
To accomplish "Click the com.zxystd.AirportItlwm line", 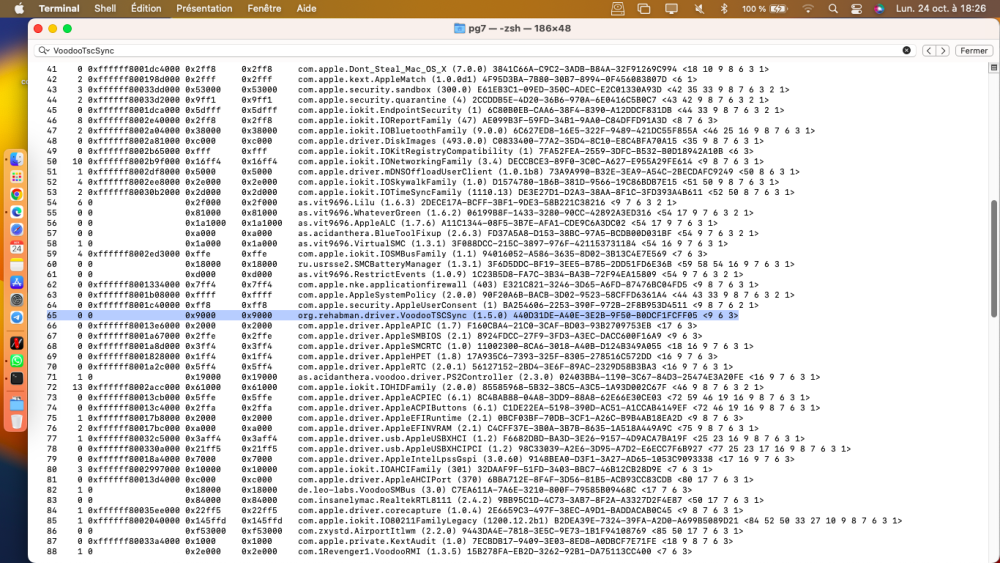I will (395, 531).
